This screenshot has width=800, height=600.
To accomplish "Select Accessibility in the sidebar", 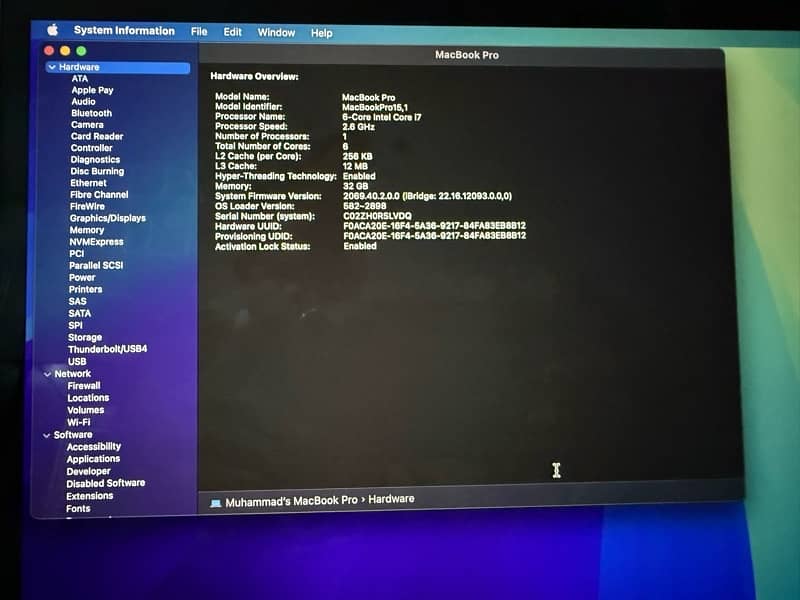I will [94, 447].
